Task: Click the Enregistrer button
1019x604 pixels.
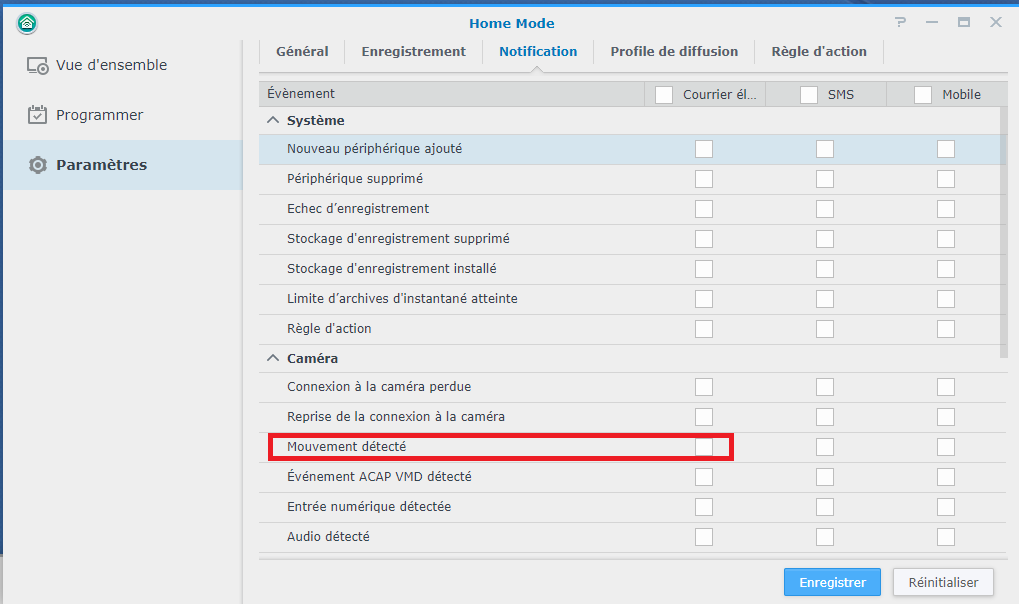Action: (832, 582)
